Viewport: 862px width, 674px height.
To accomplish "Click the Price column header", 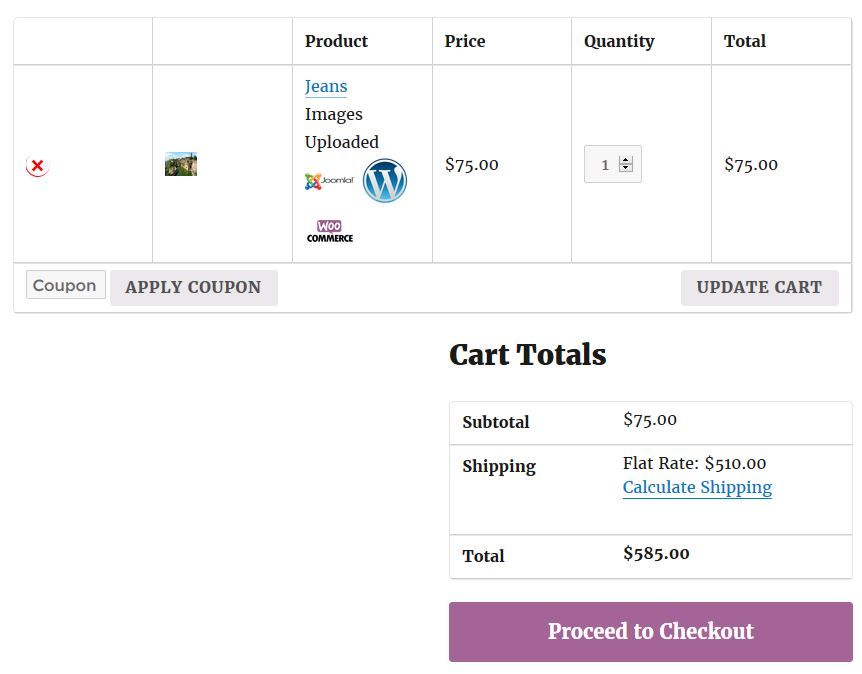I will (465, 41).
